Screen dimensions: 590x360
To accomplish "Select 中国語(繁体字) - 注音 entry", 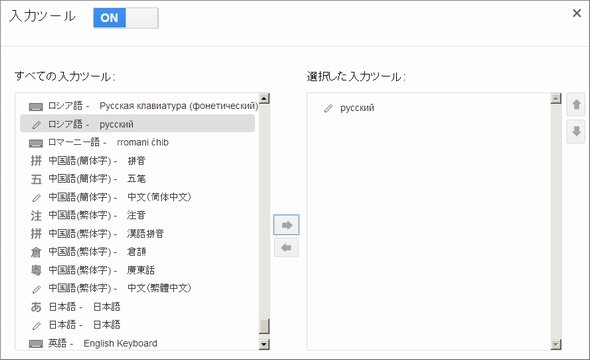I will click(x=137, y=215).
